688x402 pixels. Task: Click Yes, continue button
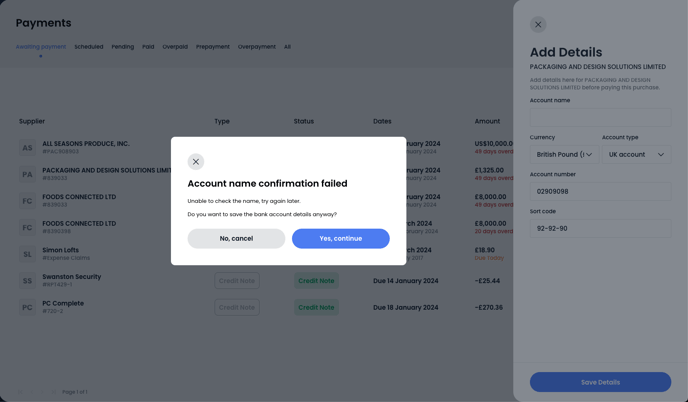pos(340,238)
